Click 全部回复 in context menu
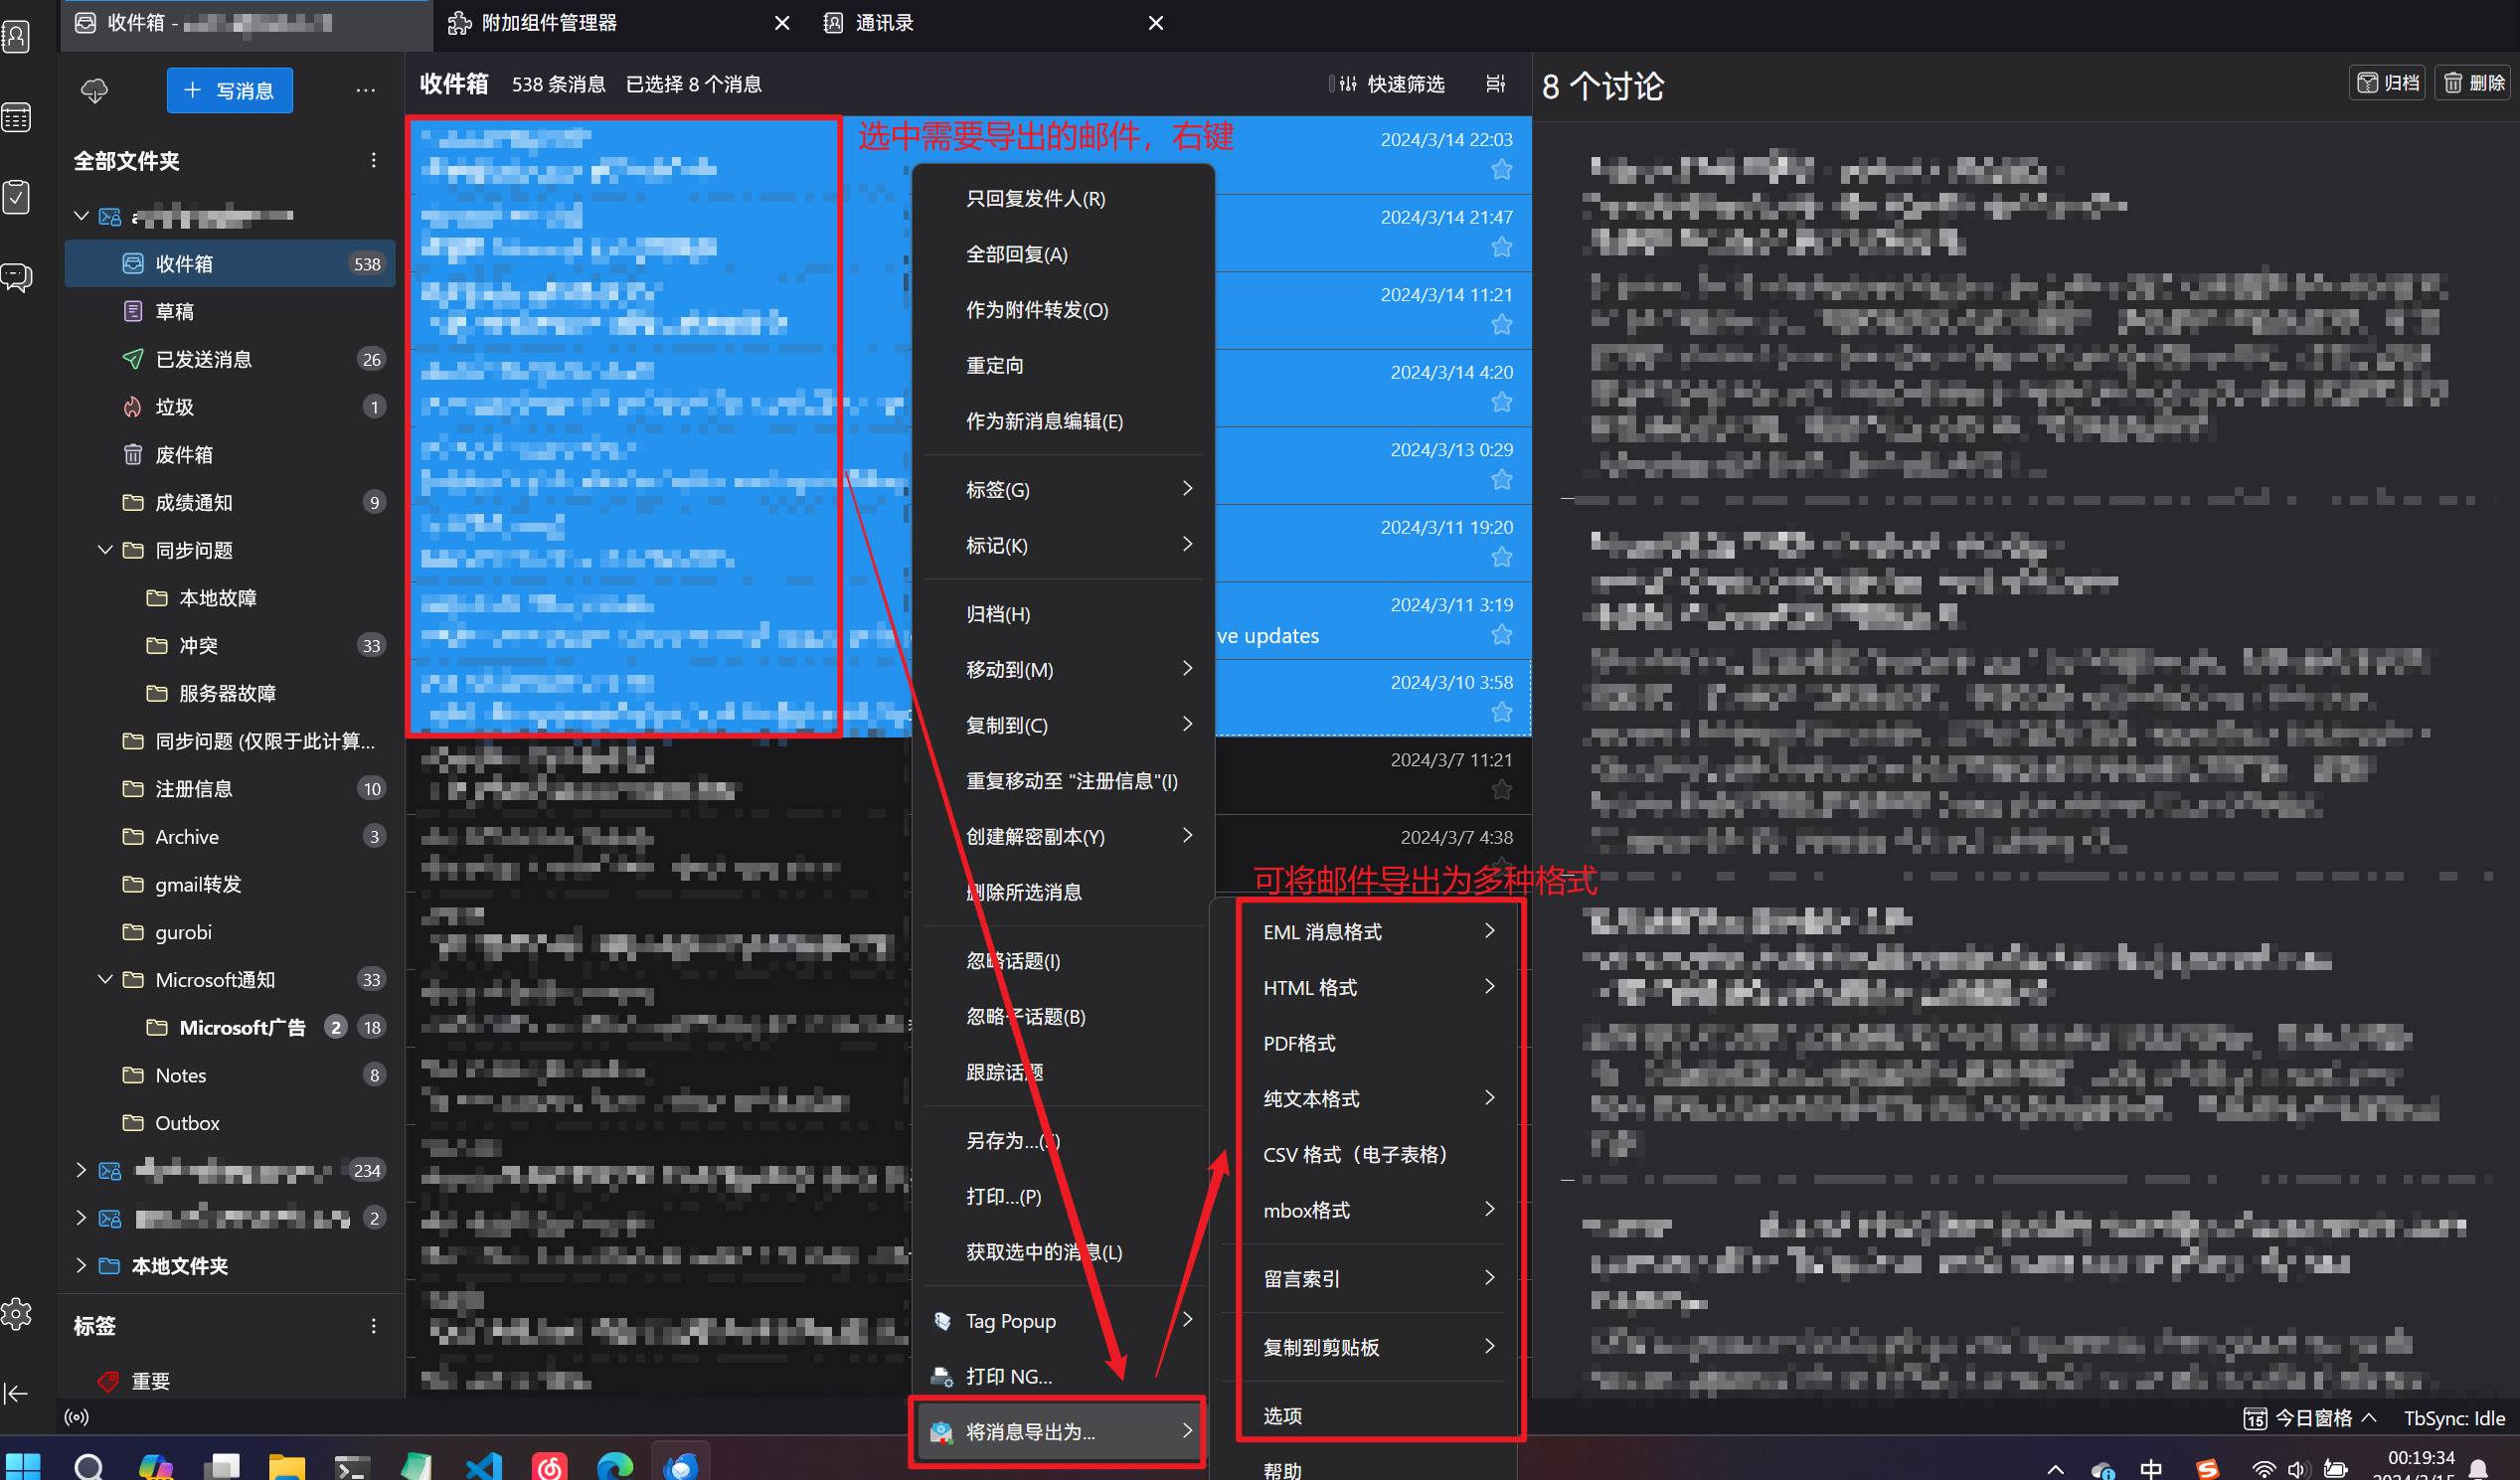The image size is (2520, 1480). pyautogui.click(x=1019, y=253)
